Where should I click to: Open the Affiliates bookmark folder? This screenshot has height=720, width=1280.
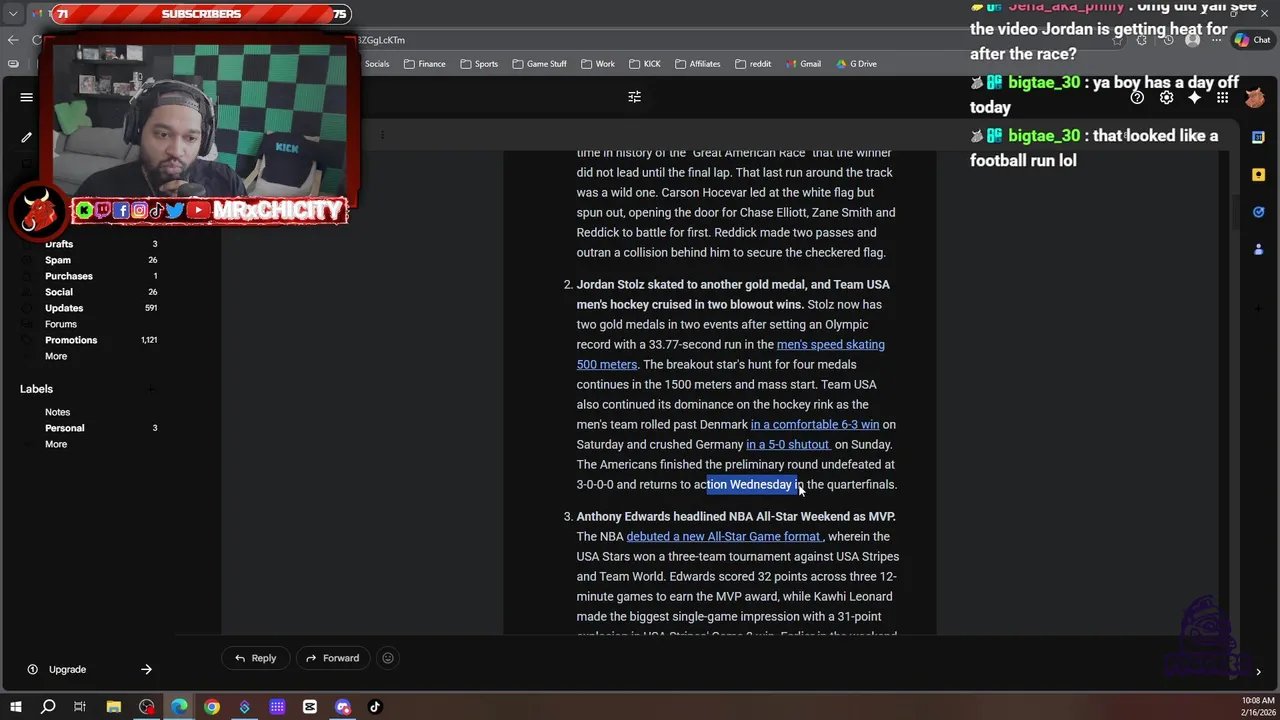point(697,64)
